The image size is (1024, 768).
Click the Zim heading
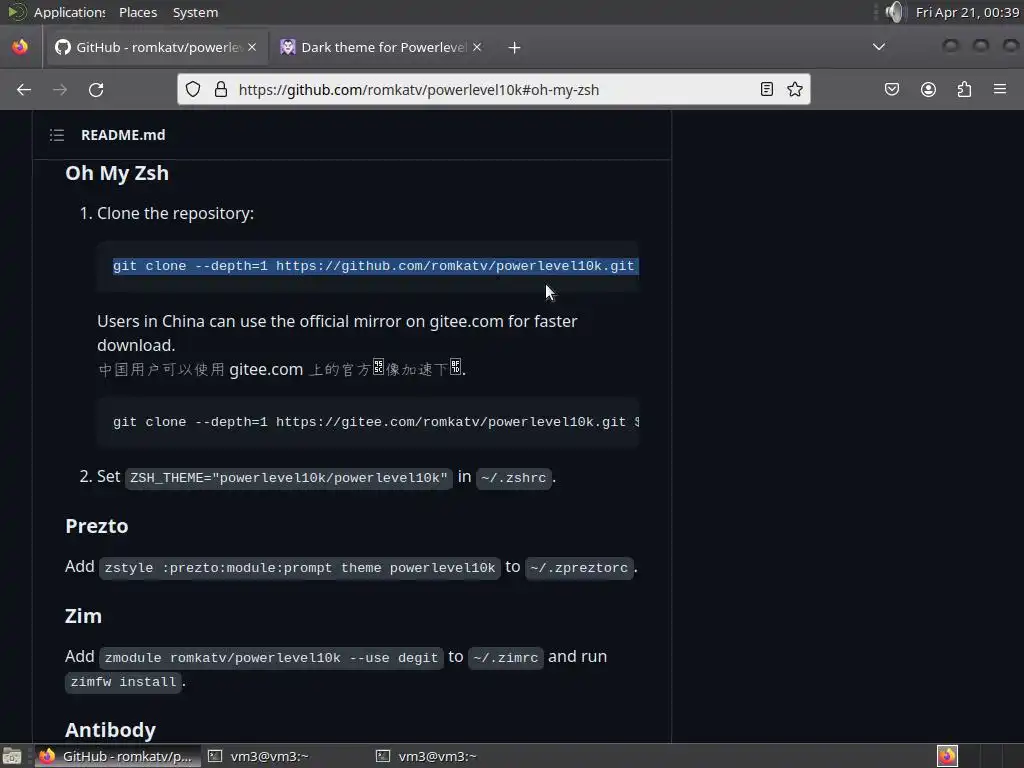point(83,616)
